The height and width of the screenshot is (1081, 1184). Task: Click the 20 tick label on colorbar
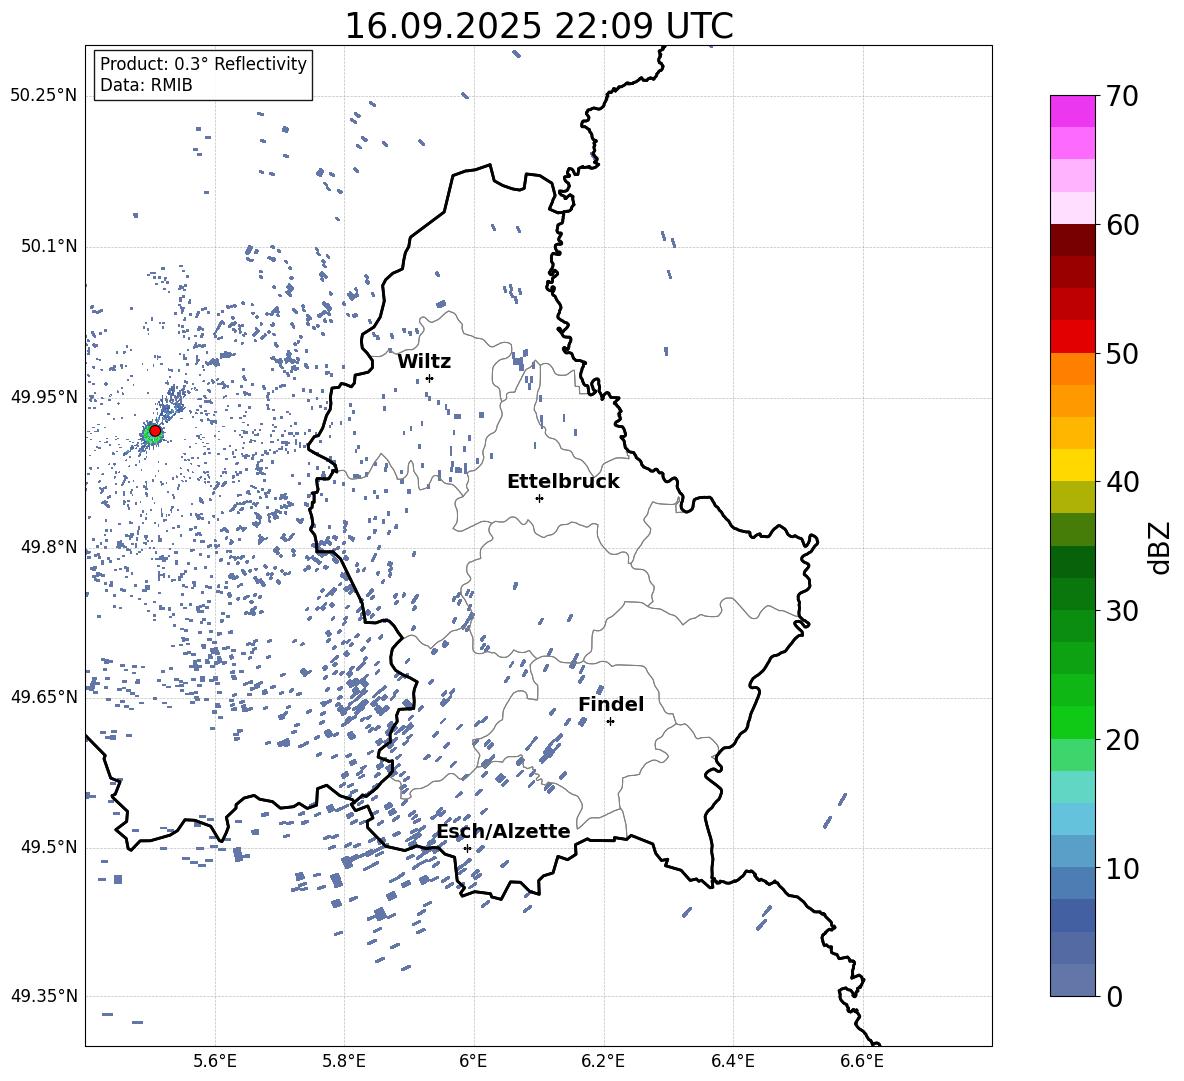click(1121, 740)
